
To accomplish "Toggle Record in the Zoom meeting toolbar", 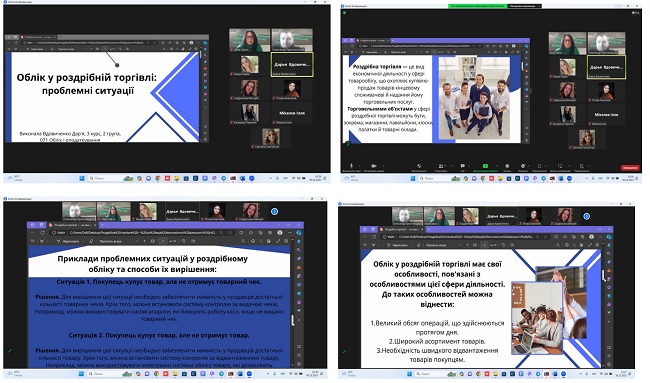I will pyautogui.click(x=507, y=166).
